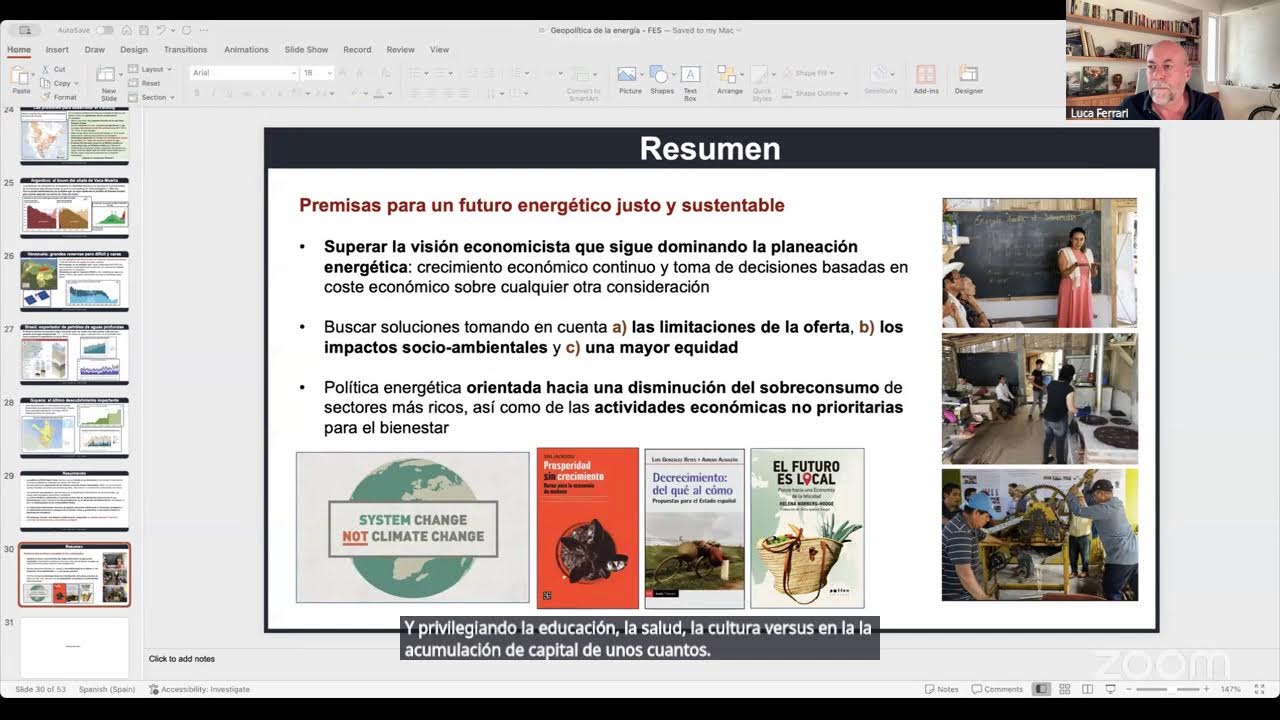The height and width of the screenshot is (720, 1280).
Task: Open the Arial font name combo box
Action: tap(244, 73)
